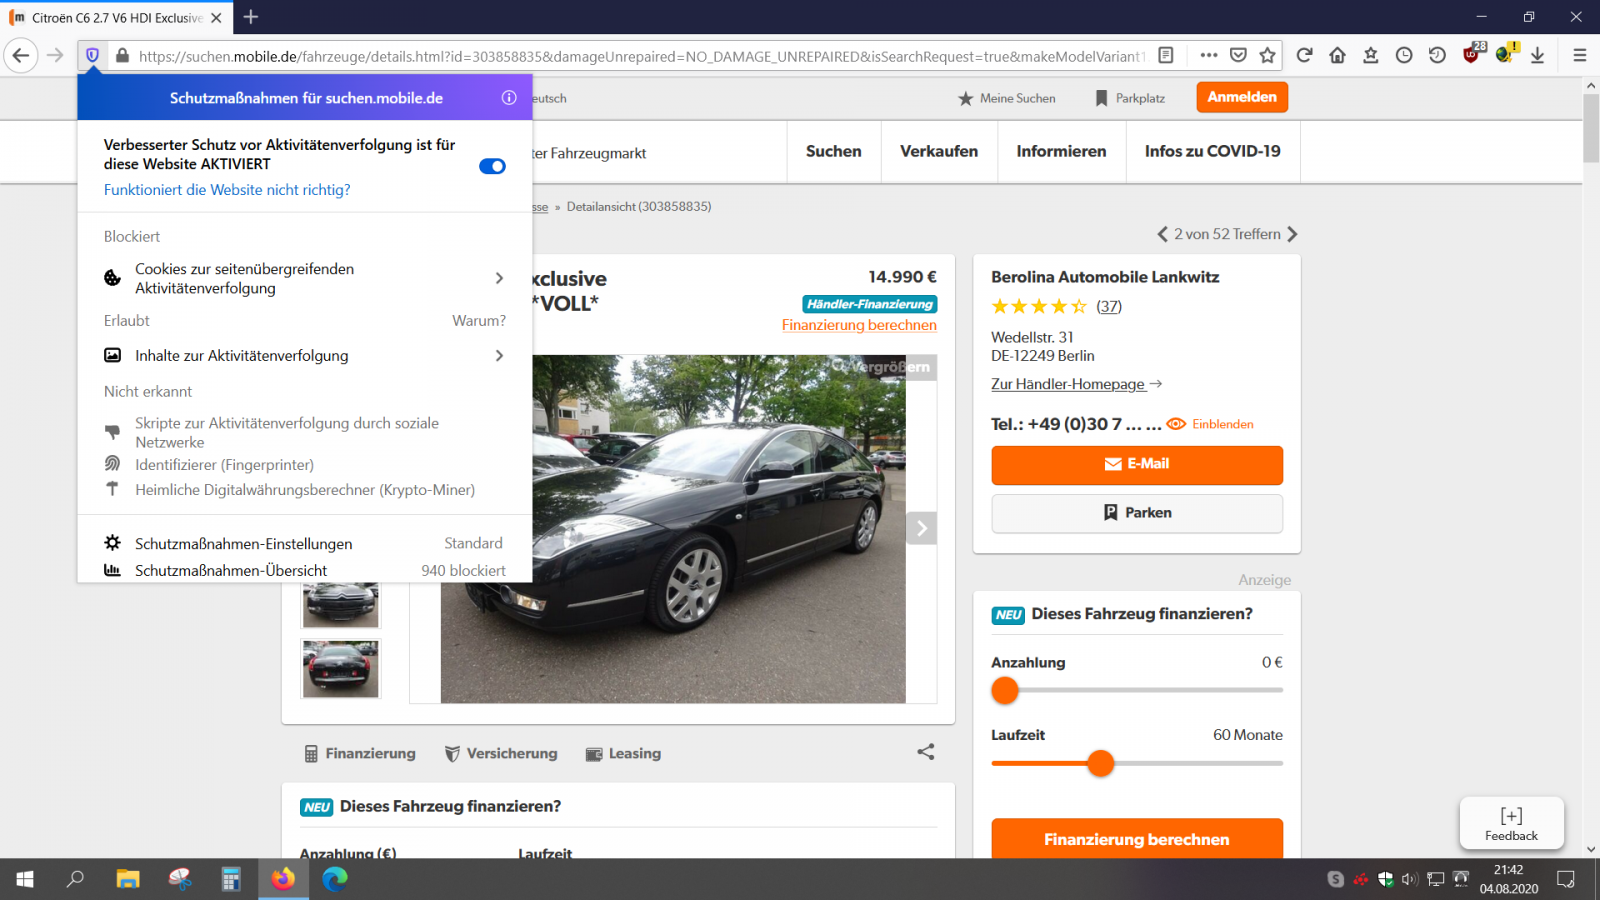Viewport: 1600px width, 900px height.
Task: Toggle reader view in address bar
Action: (1166, 56)
